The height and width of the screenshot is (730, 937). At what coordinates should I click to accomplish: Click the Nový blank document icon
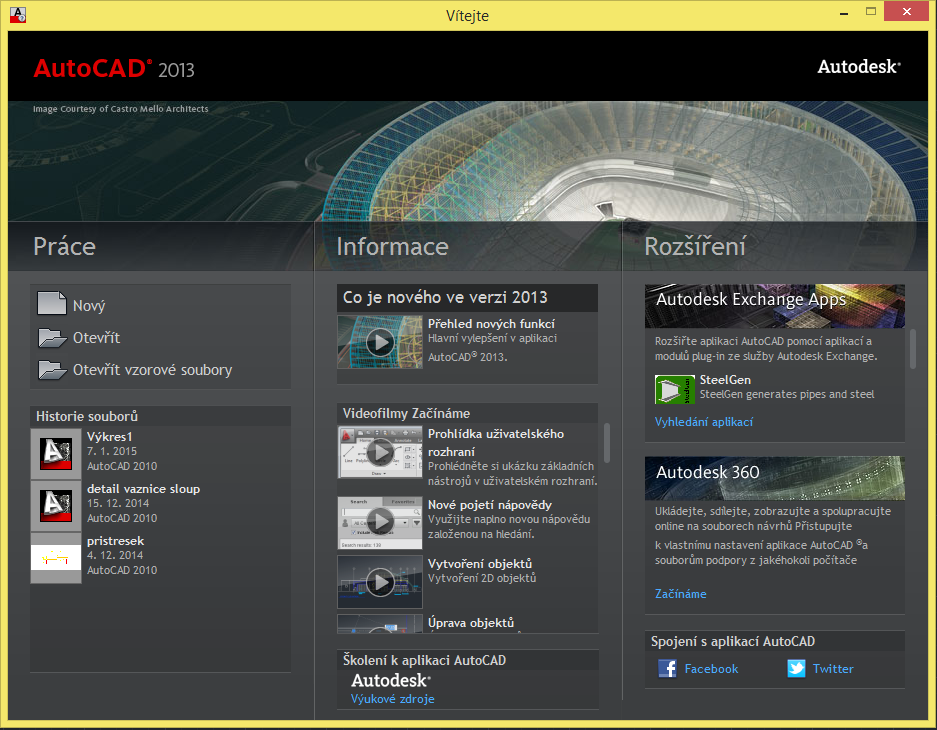pos(52,303)
